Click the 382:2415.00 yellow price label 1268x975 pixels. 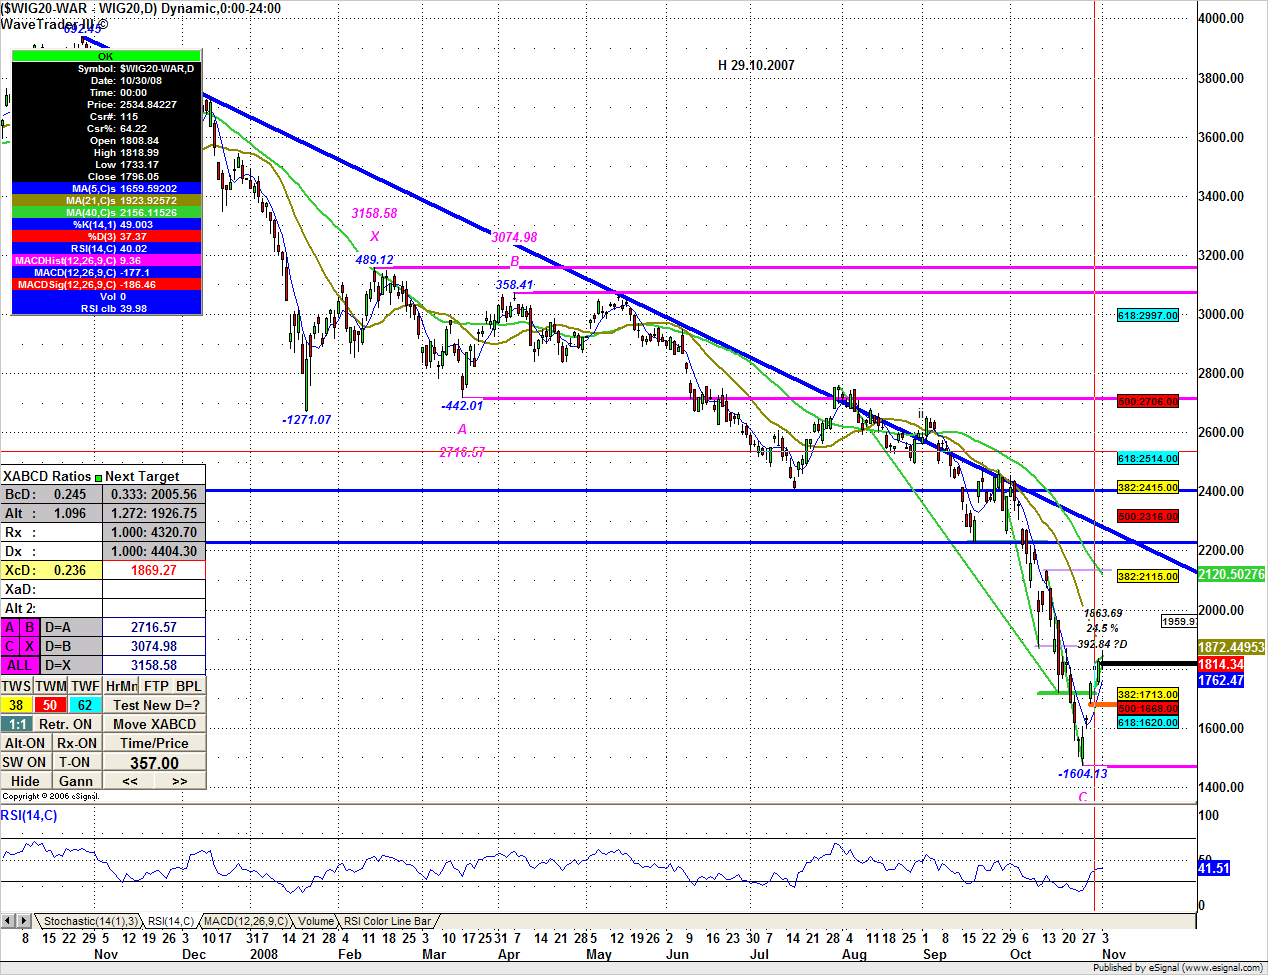pyautogui.click(x=1148, y=488)
